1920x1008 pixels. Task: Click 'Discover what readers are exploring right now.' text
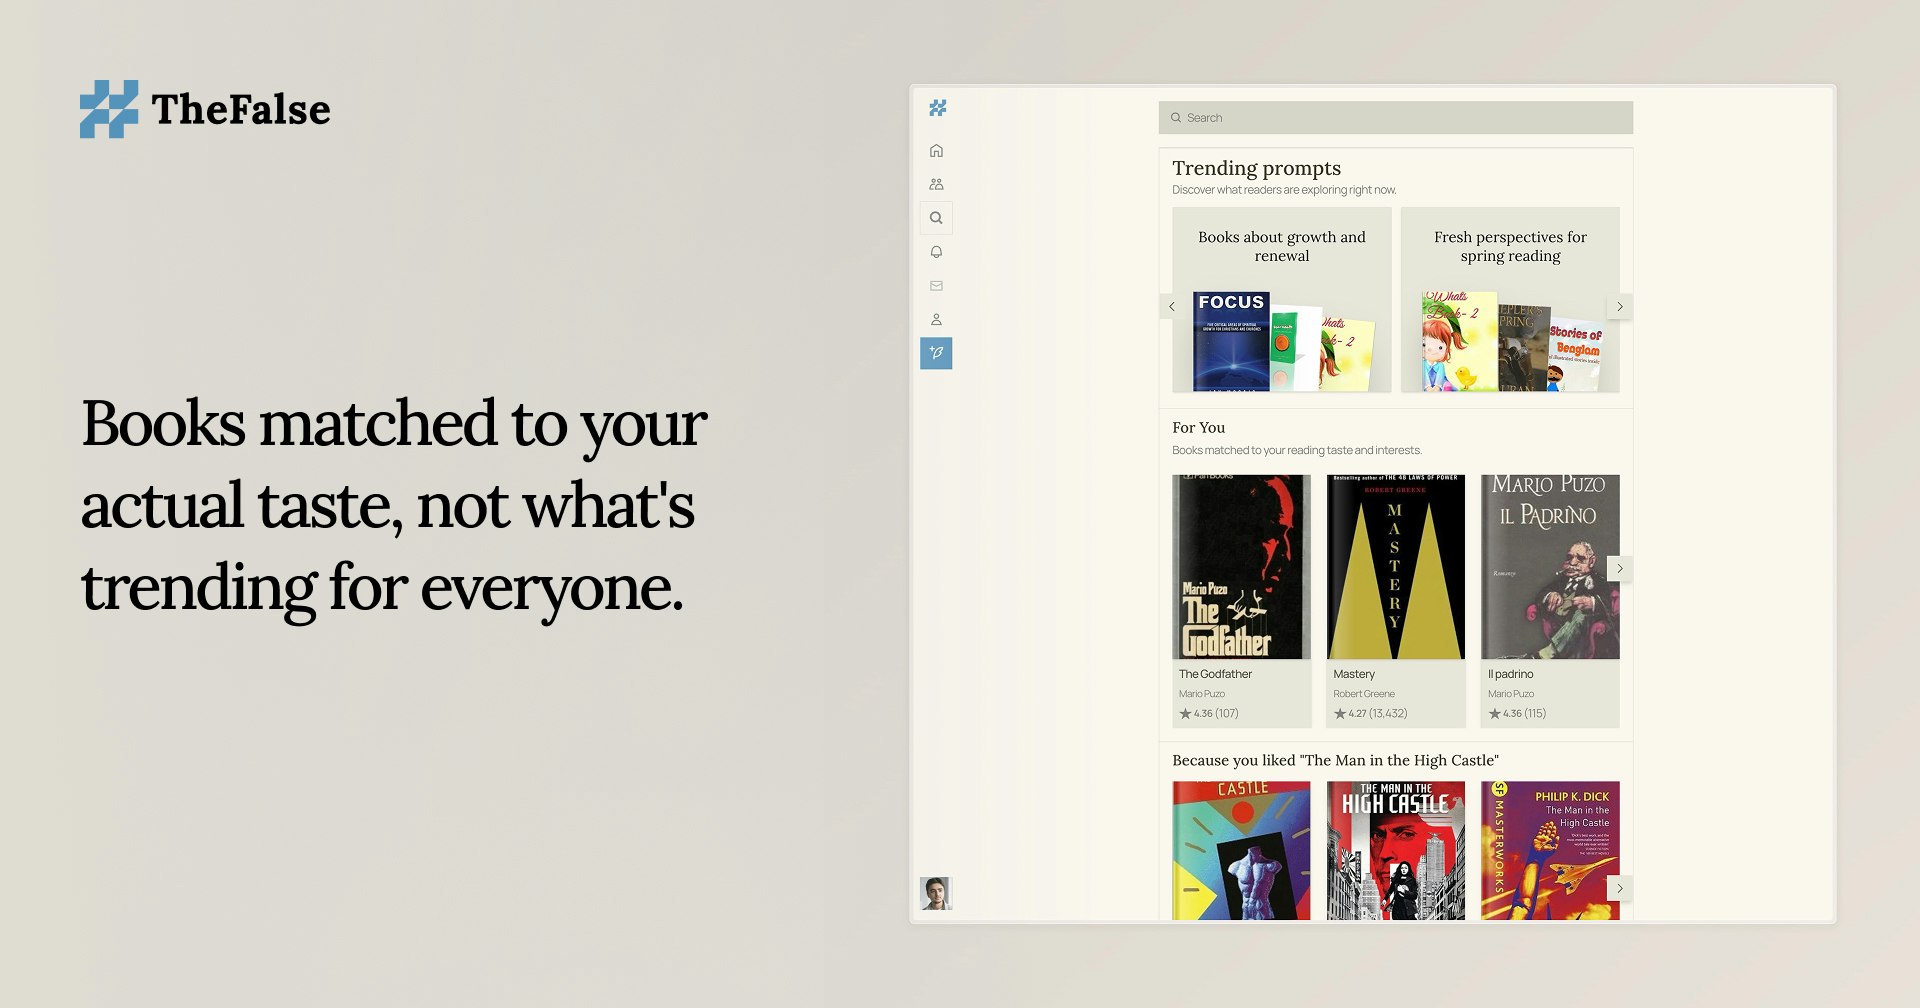click(1284, 190)
